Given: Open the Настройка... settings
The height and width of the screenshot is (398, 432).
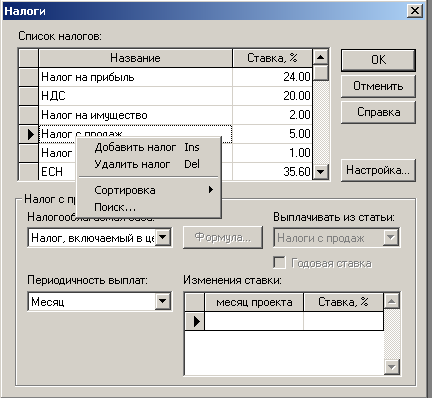Looking at the screenshot, I should coord(378,170).
